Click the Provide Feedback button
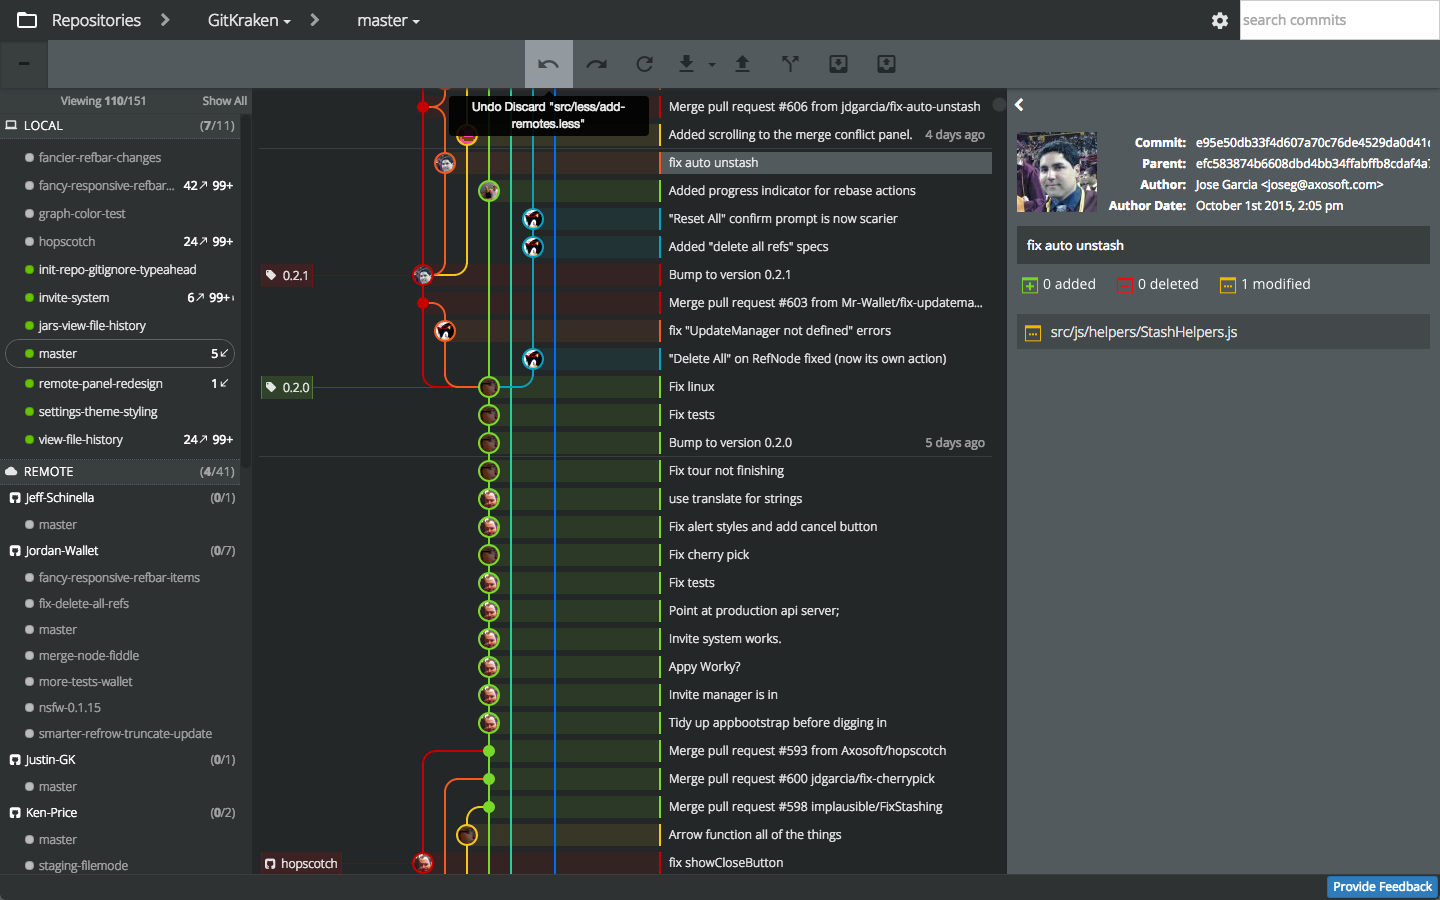 [x=1382, y=887]
